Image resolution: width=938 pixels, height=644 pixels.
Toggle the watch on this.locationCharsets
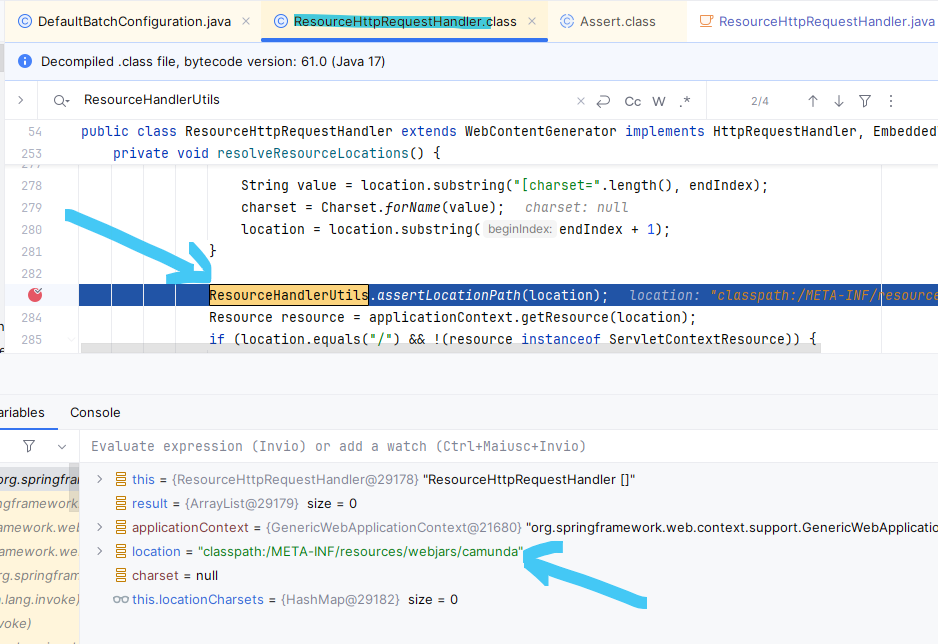pos(119,599)
